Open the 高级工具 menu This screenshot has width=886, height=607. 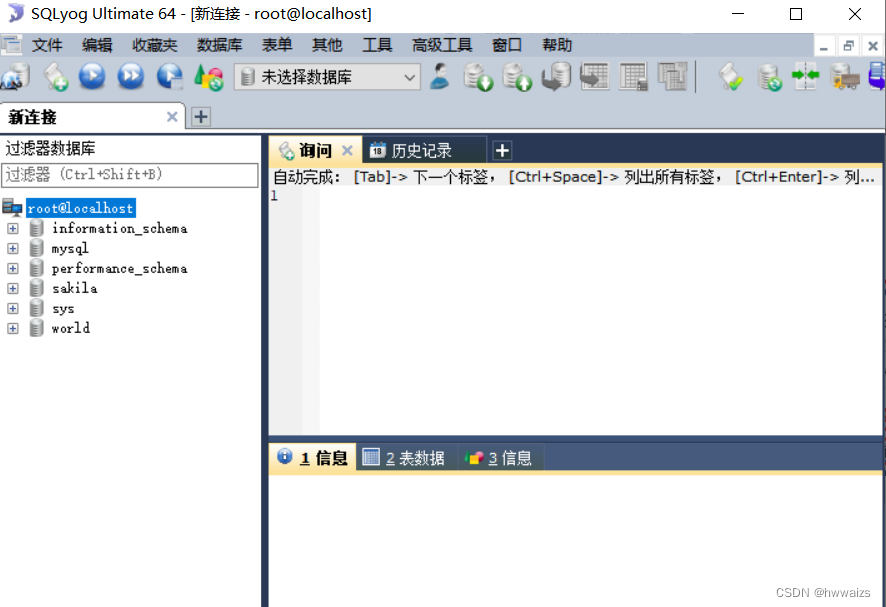coord(442,45)
